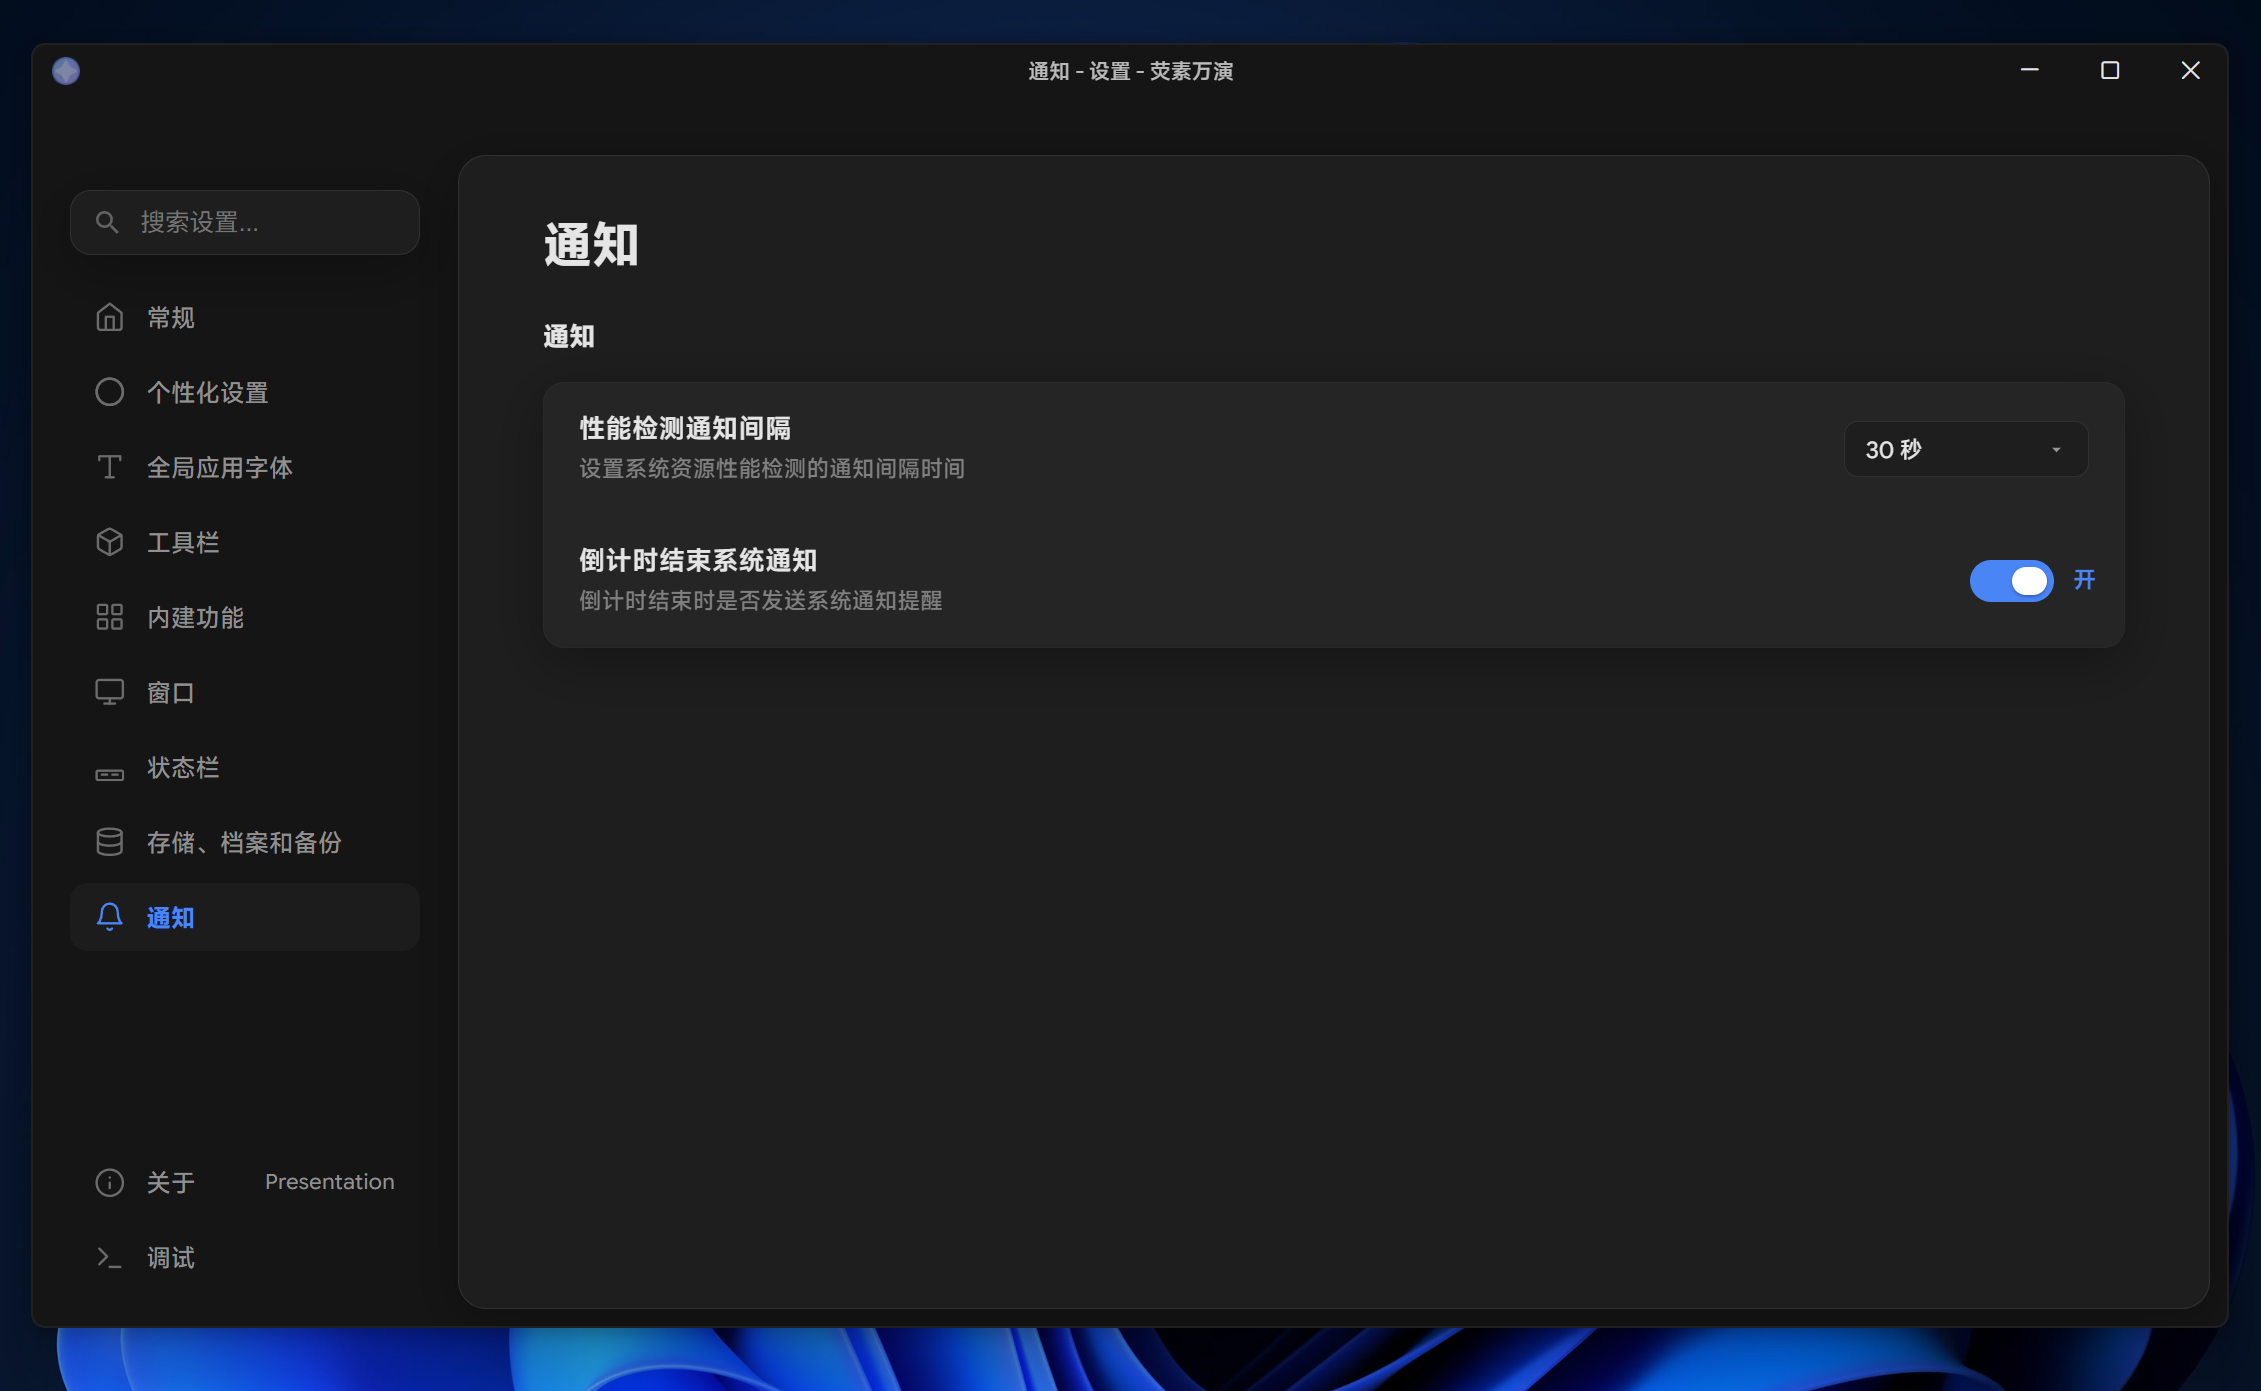Click the cube icon beside 工具栏
Image resolution: width=2261 pixels, height=1391 pixels.
[x=109, y=542]
